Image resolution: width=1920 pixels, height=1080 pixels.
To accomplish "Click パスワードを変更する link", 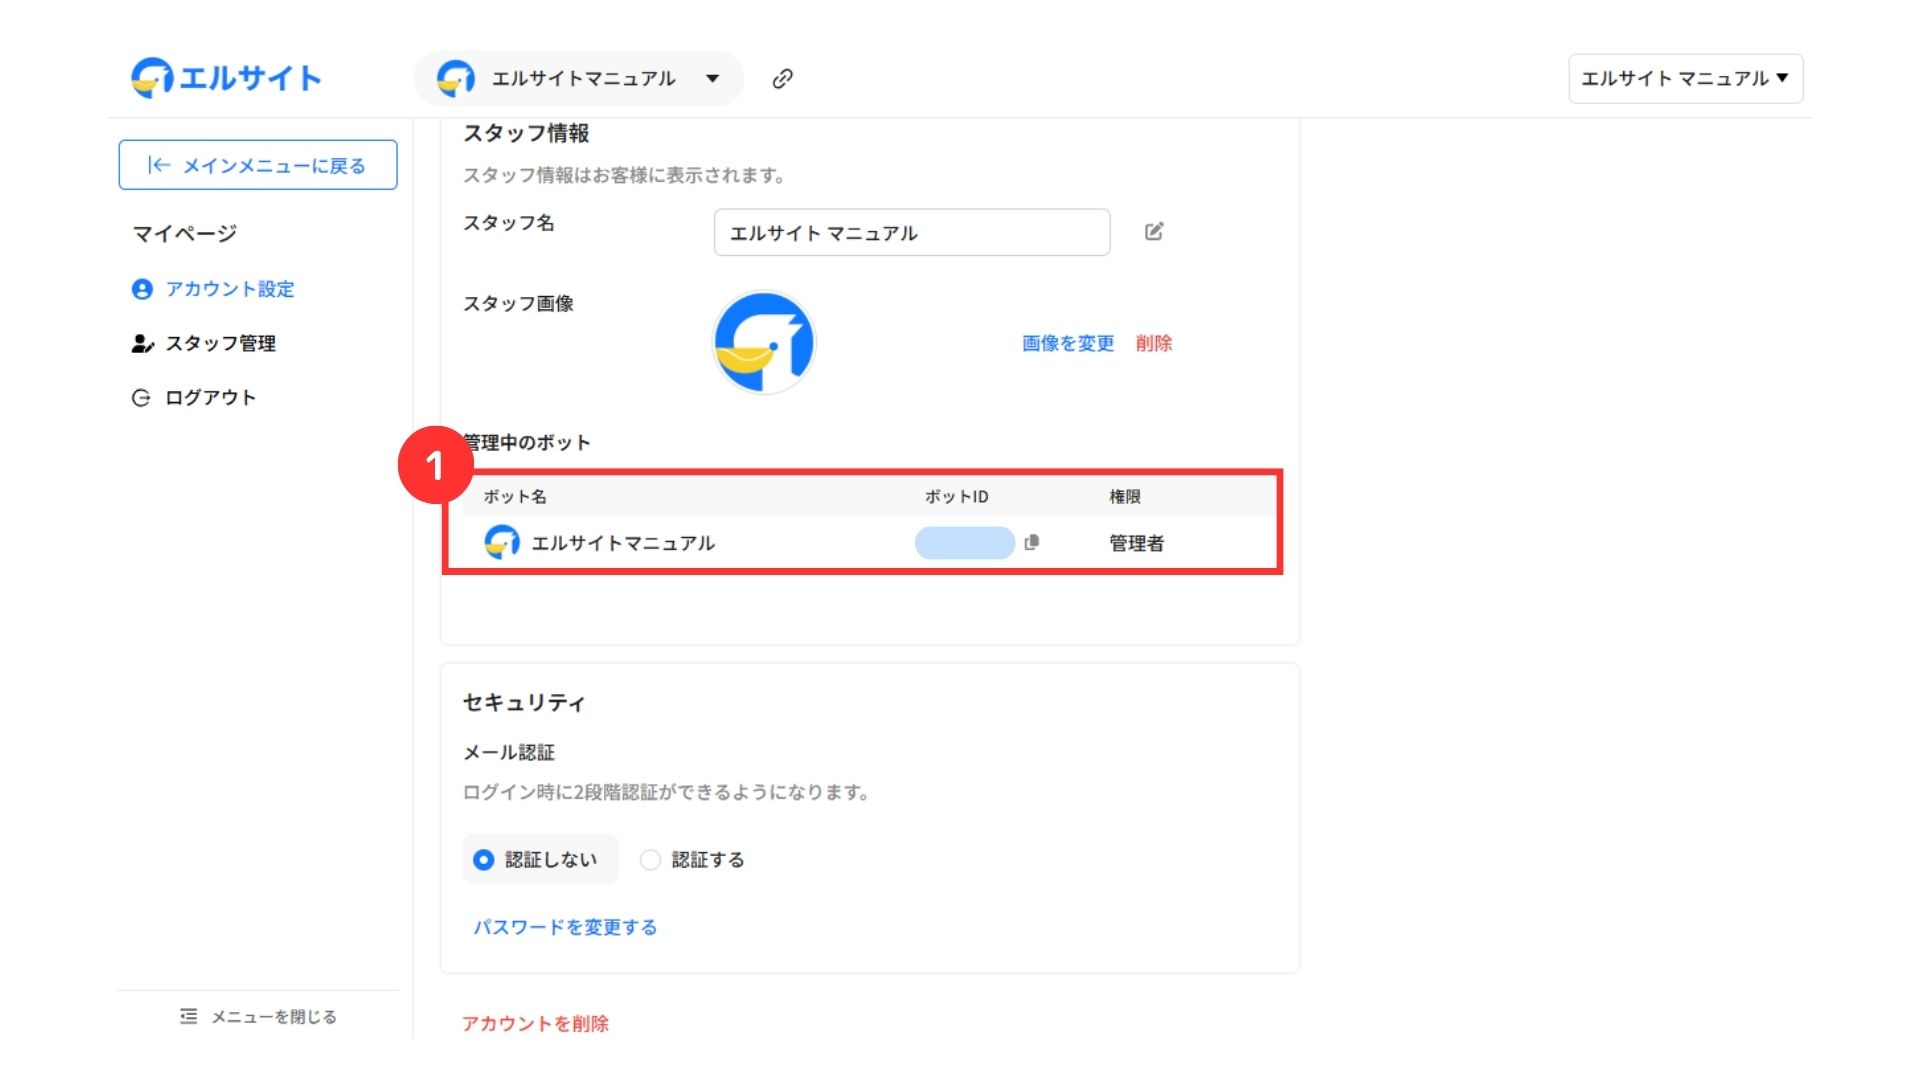I will pos(565,927).
